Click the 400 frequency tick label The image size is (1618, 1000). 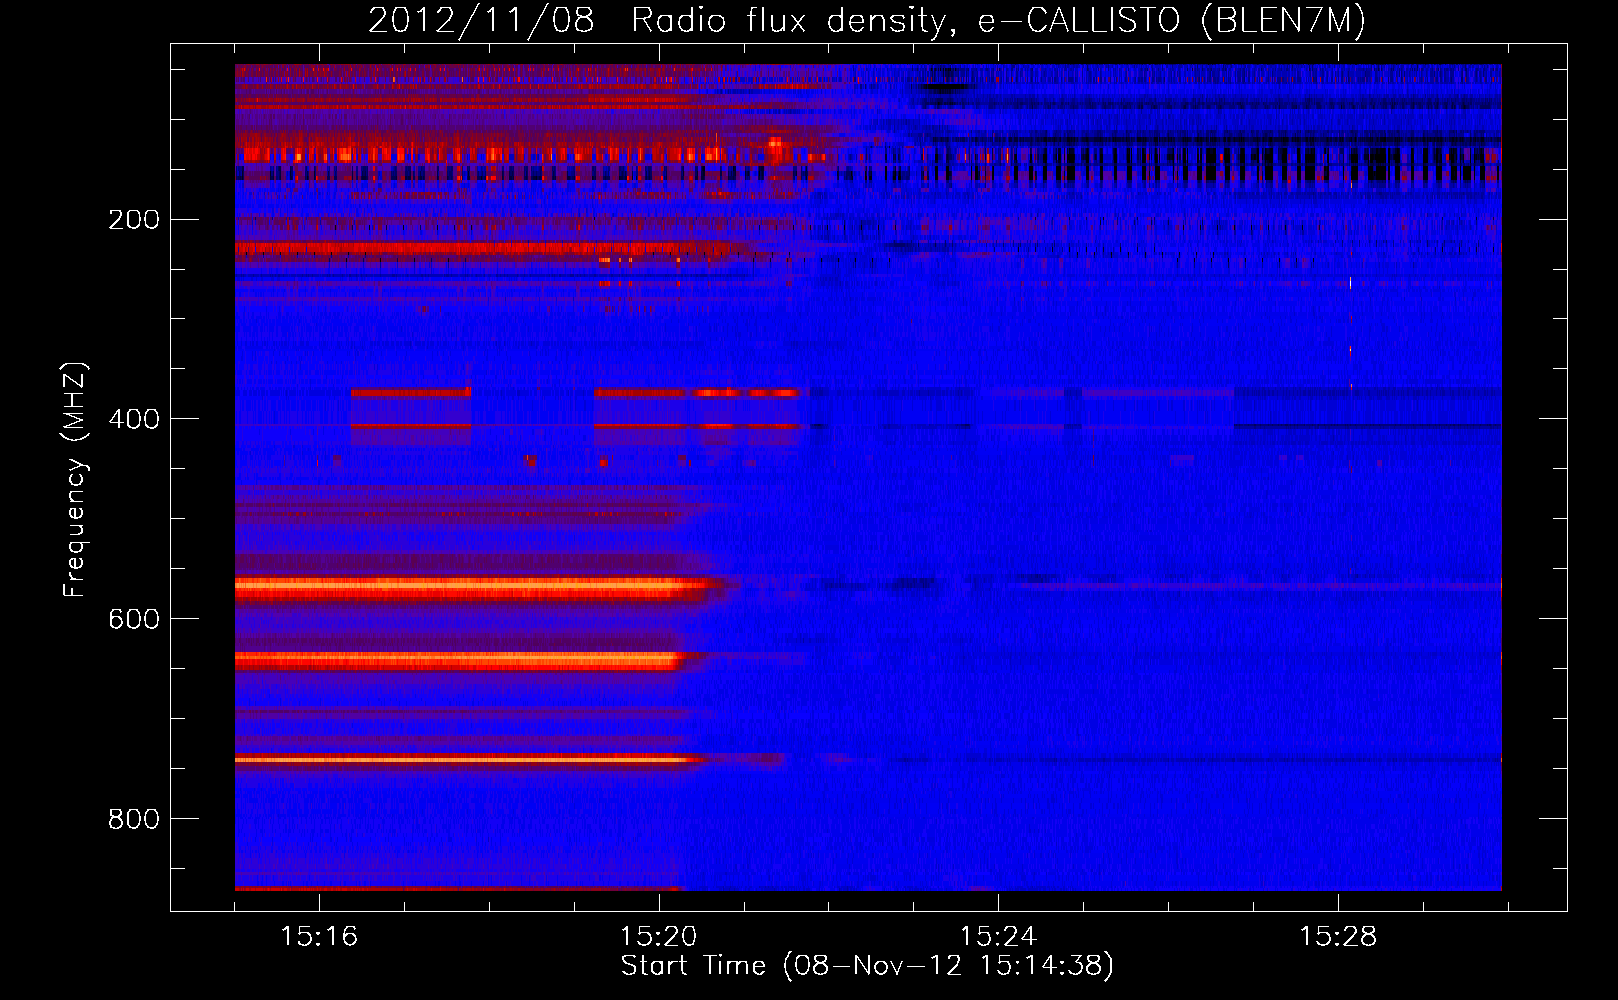pyautogui.click(x=134, y=419)
